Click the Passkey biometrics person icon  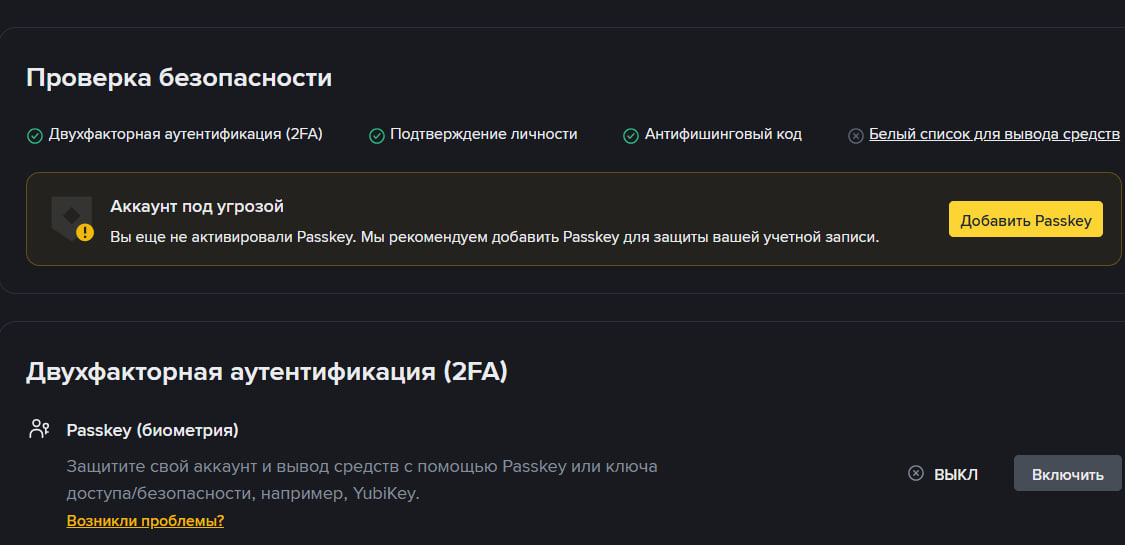pos(39,430)
